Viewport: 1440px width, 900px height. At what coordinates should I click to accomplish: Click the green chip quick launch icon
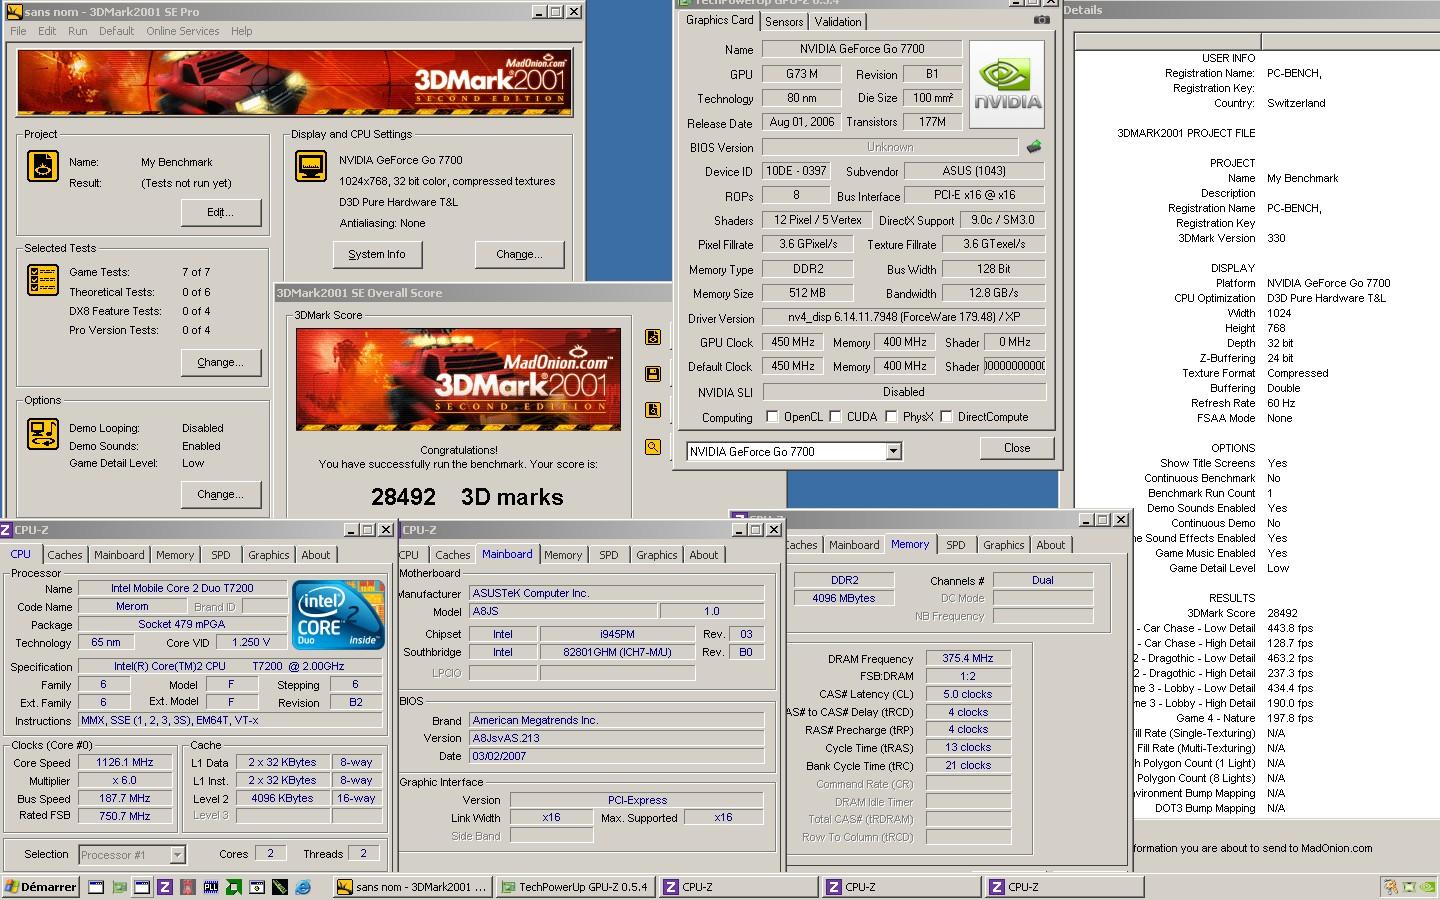(x=234, y=887)
